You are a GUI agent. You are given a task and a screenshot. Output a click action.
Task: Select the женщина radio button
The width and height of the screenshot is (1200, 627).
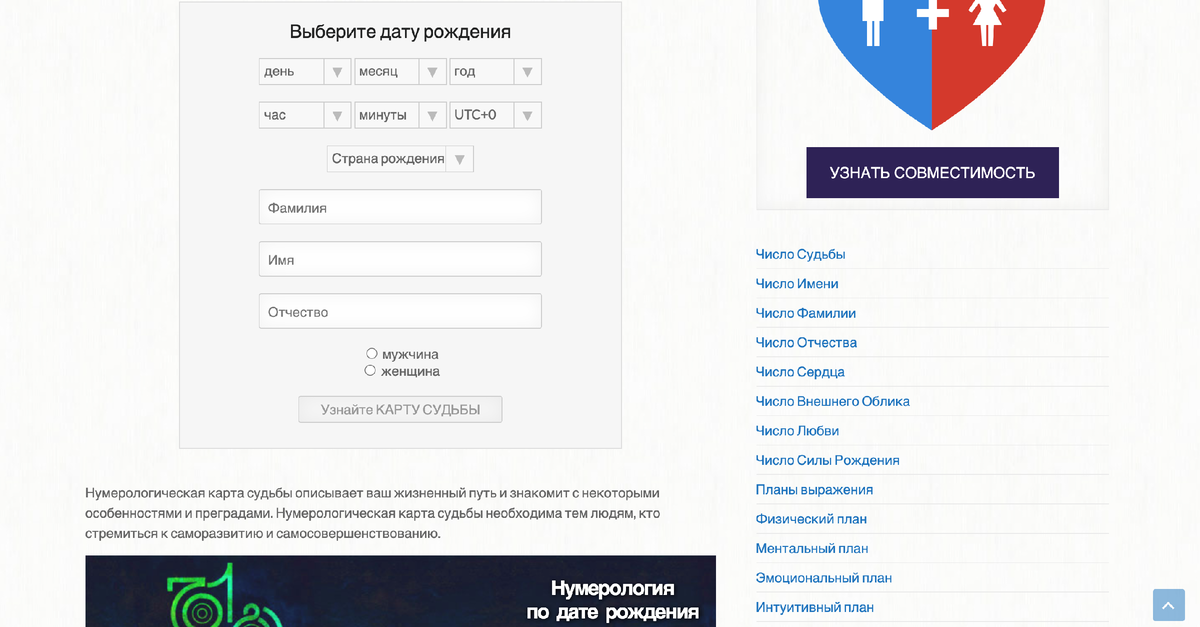[370, 371]
